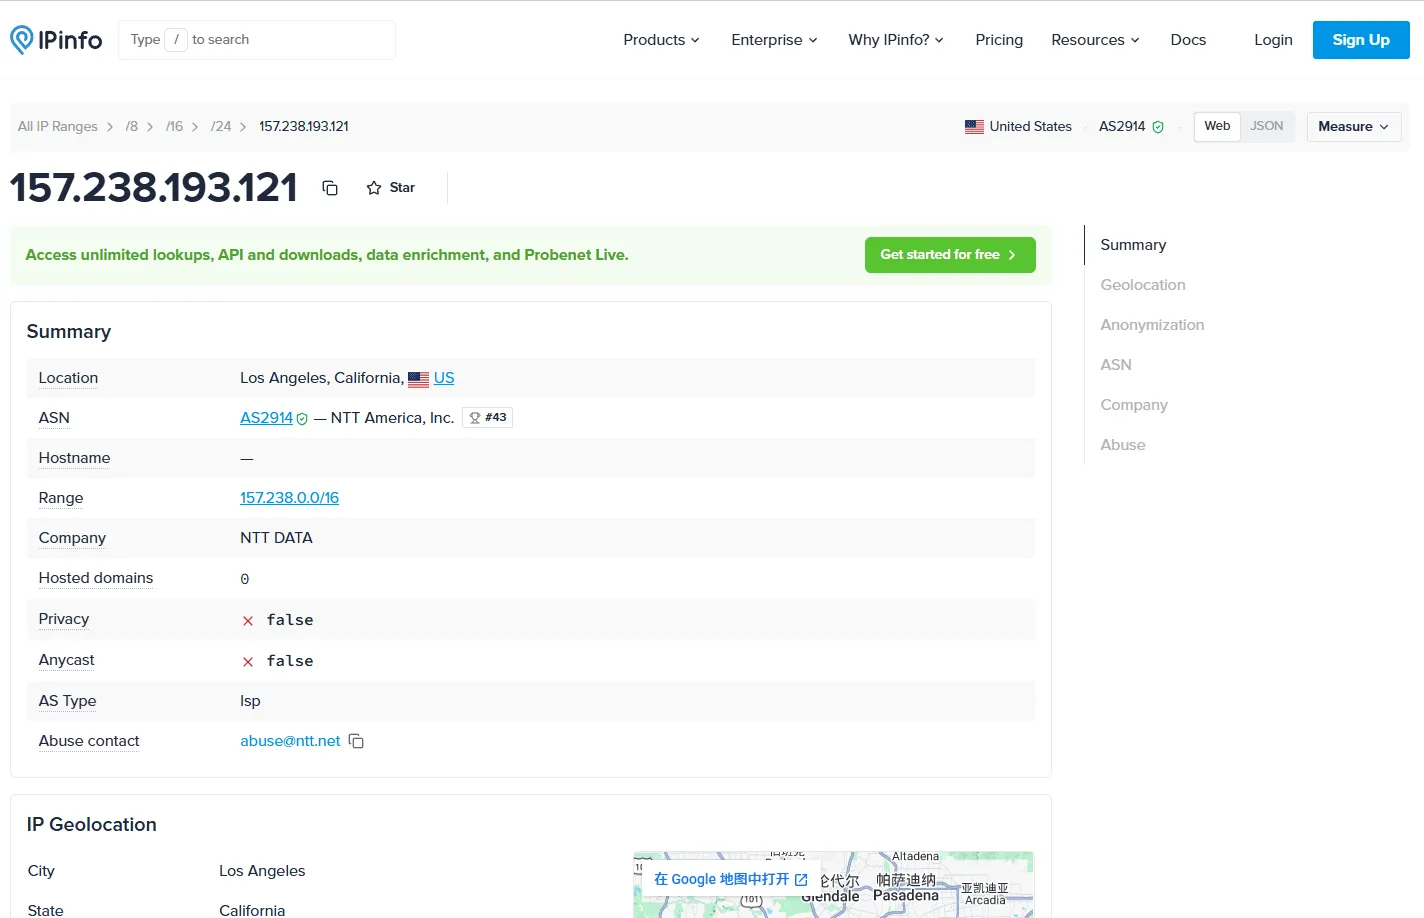Viewport: 1424px width, 918px height.
Task: Copy the IP address 157.238.193.121
Action: click(x=330, y=188)
